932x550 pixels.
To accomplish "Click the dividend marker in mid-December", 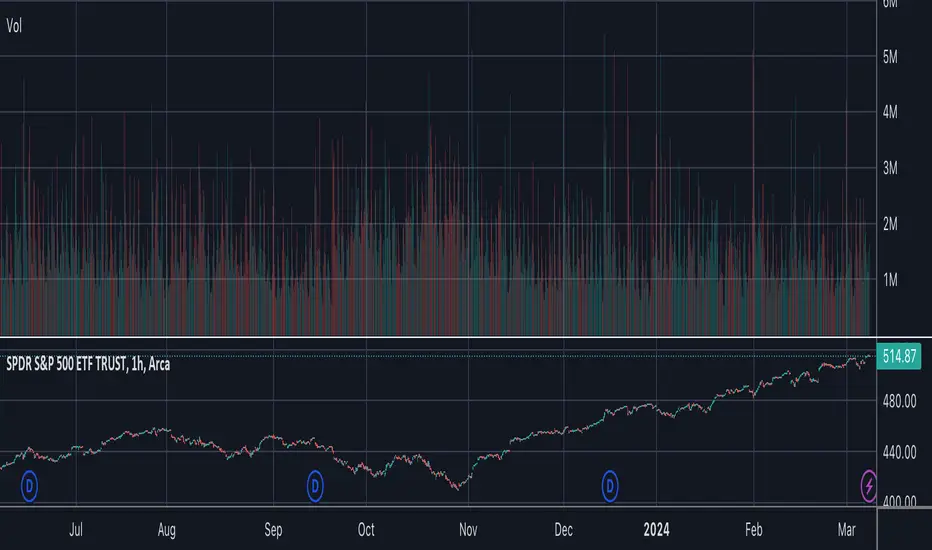I will click(x=610, y=486).
